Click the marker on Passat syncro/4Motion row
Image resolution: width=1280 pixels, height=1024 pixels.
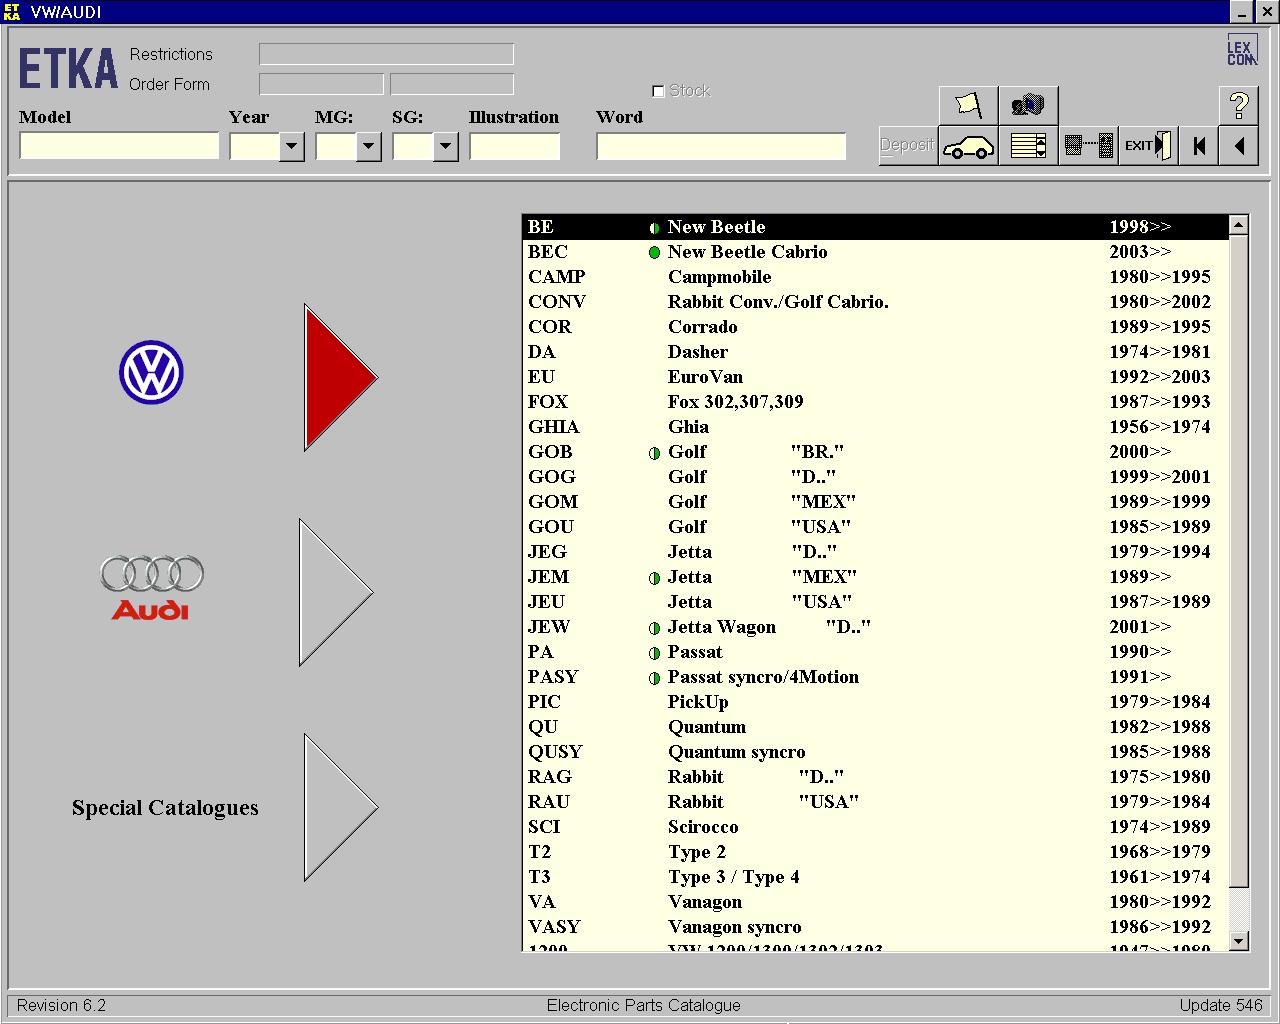(654, 678)
